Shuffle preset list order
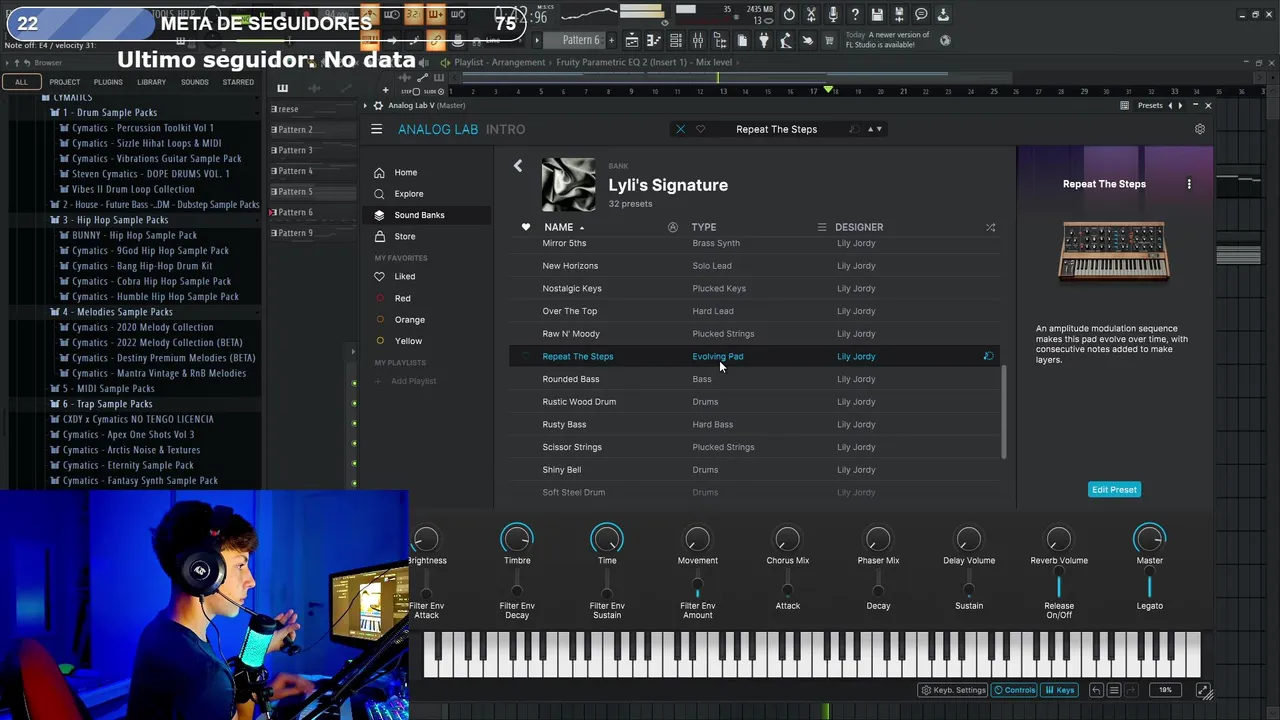 pos(990,227)
